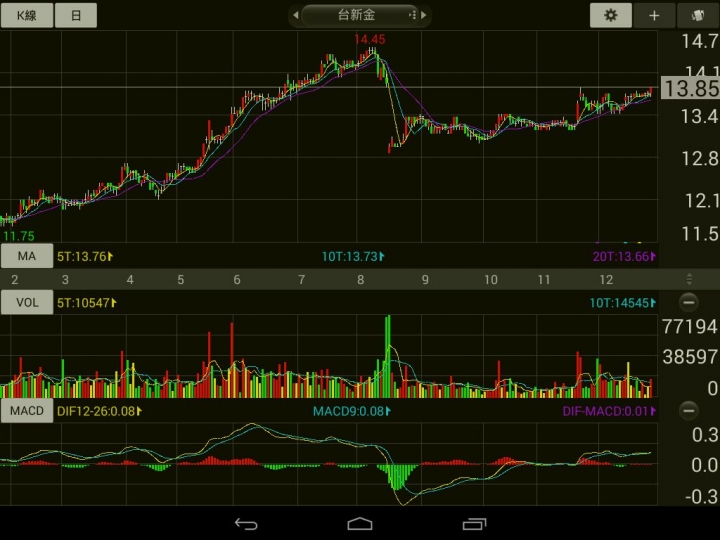720x540 pixels.
Task: Tap the Android recent apps button
Action: point(474,523)
